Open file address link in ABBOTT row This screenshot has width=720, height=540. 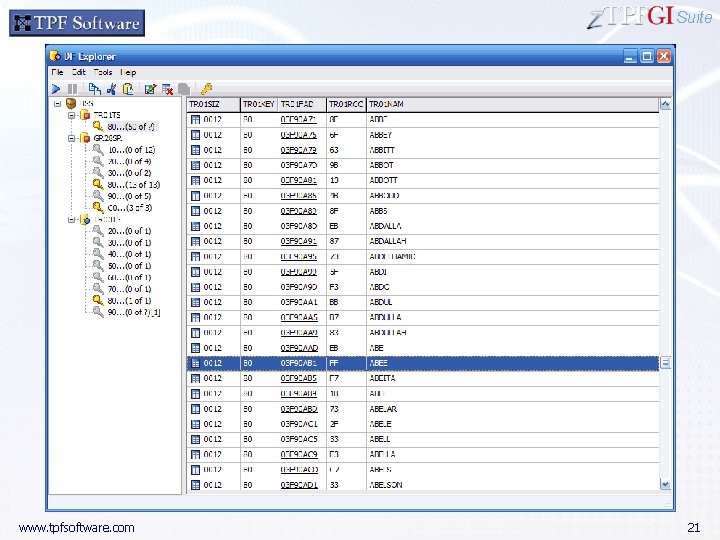pyautogui.click(x=298, y=180)
